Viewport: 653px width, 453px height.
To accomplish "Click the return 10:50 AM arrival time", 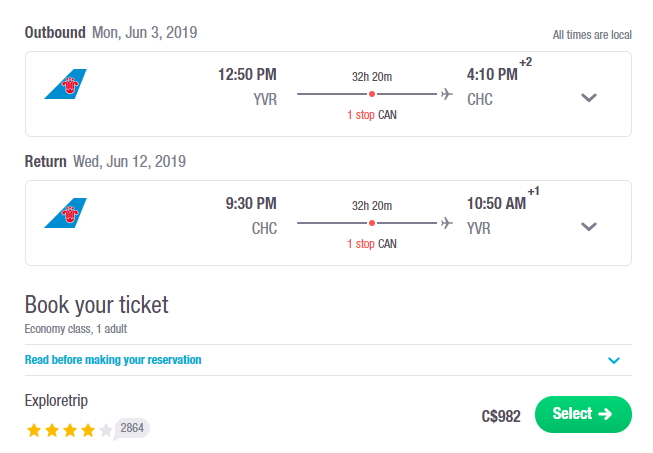I will click(x=496, y=204).
